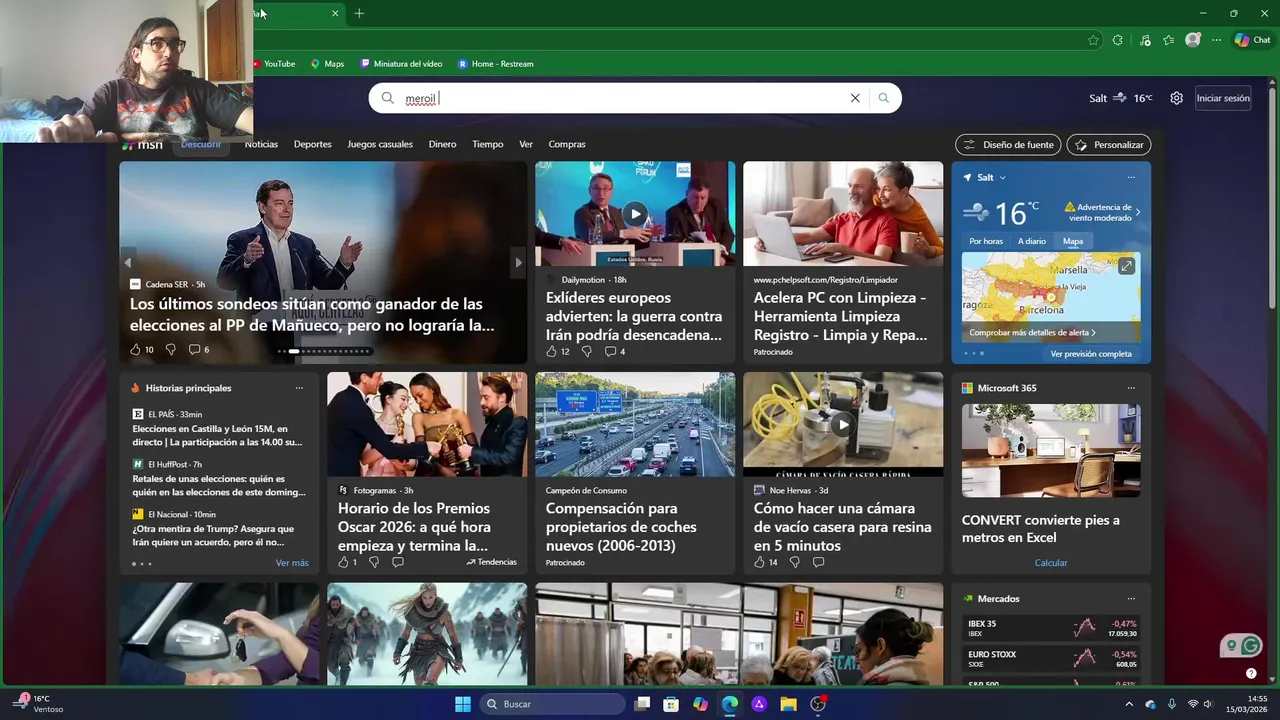Open Compensación para propietarios de coches card
This screenshot has height=720, width=1280.
click(x=635, y=473)
